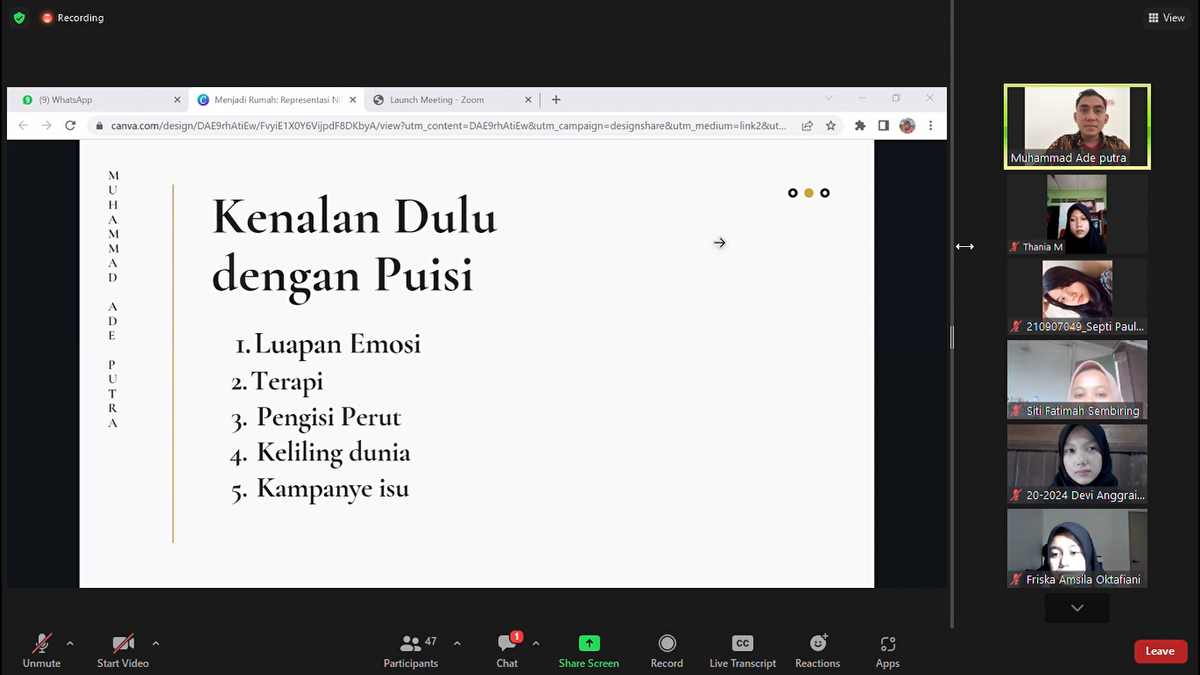Start recording with the Record icon

tap(667, 644)
